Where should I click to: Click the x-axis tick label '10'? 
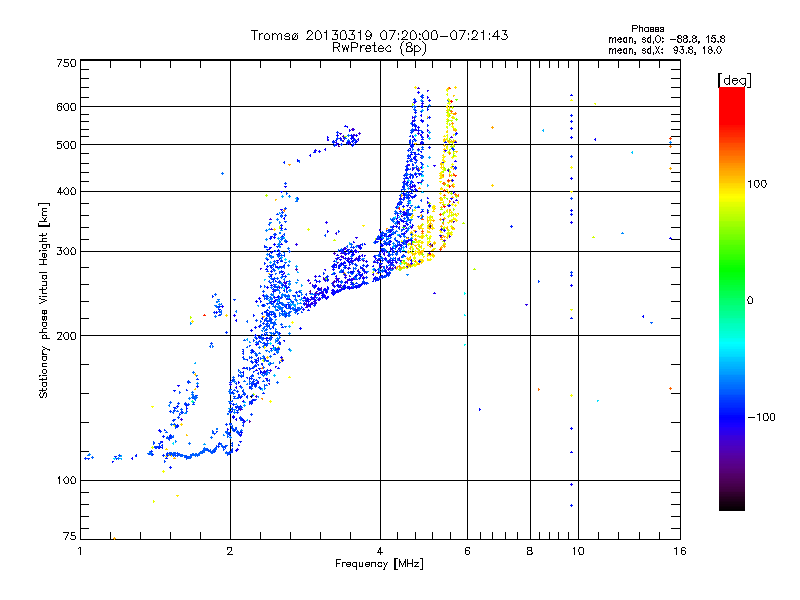(578, 551)
